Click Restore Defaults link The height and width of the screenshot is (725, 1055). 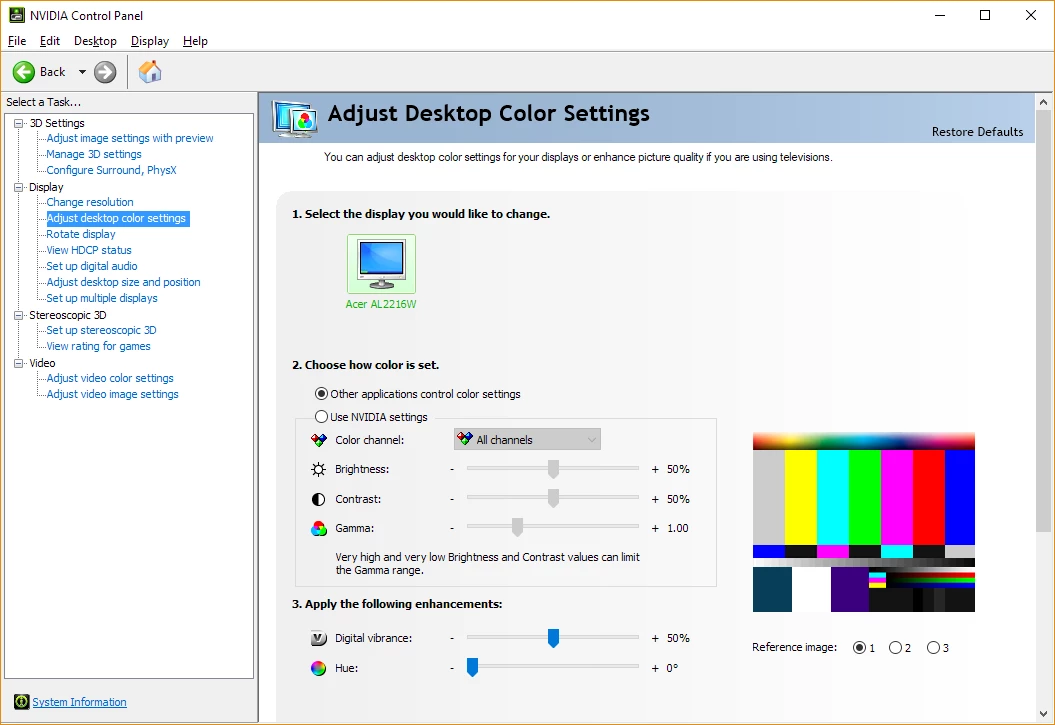[977, 132]
